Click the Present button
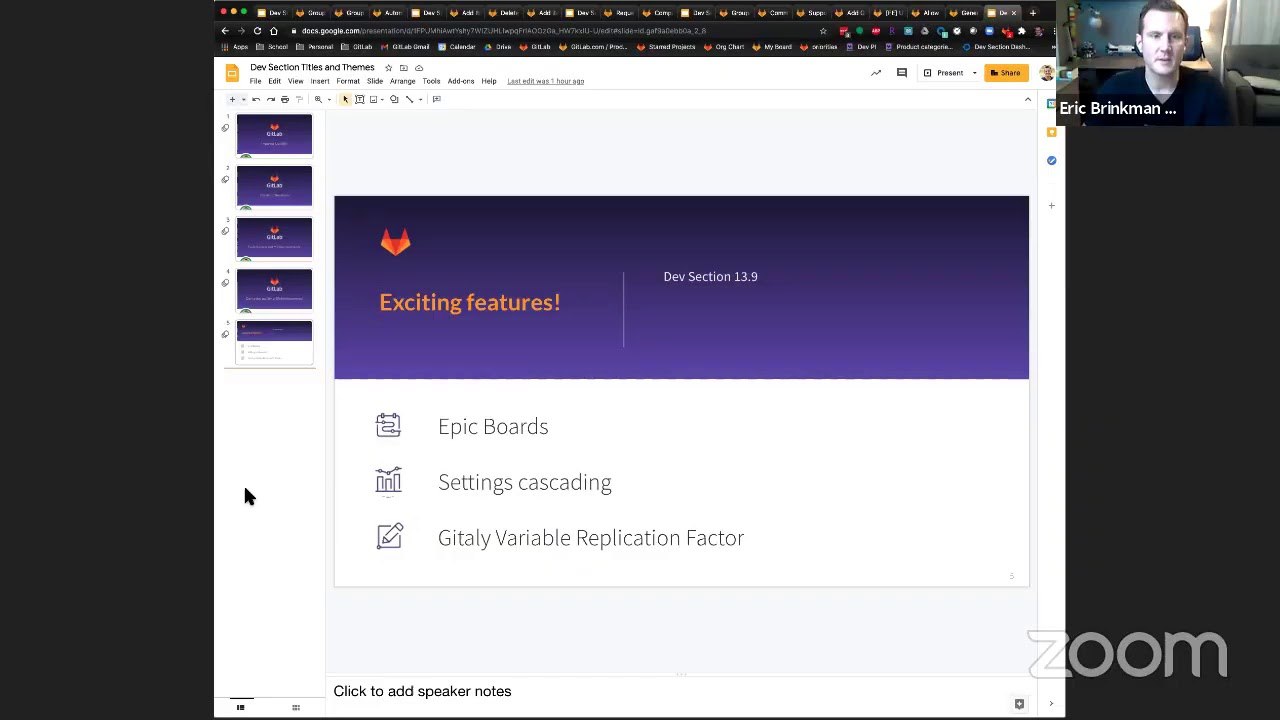 coord(943,73)
